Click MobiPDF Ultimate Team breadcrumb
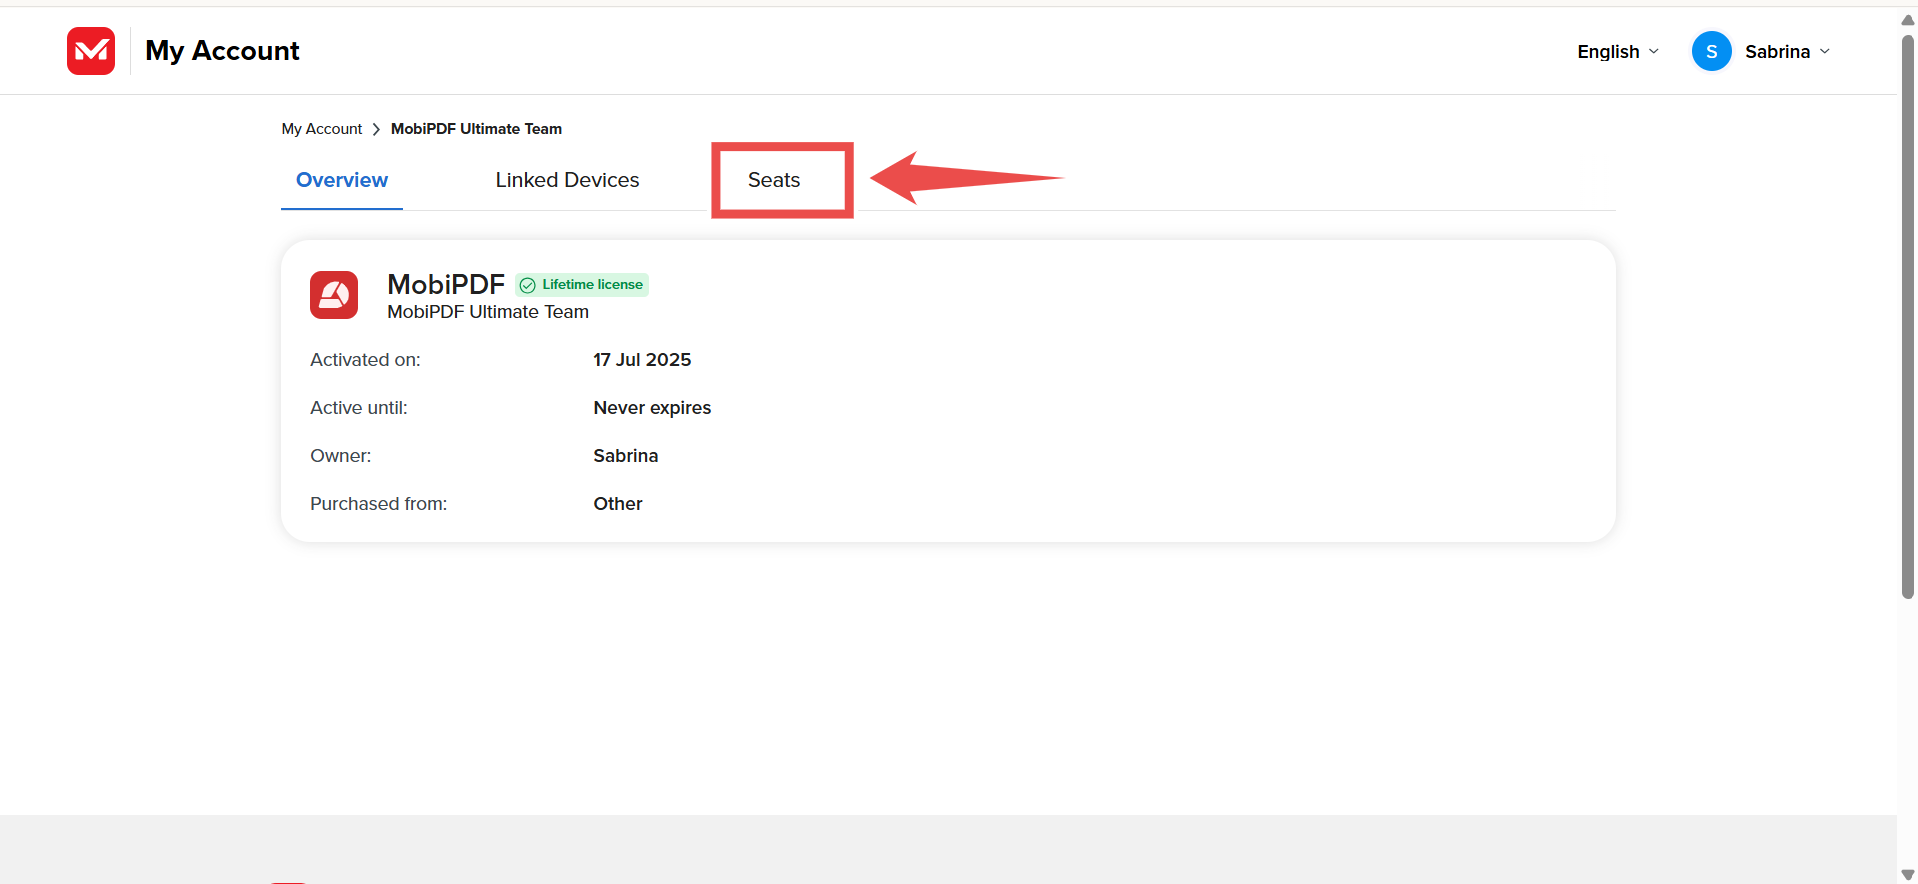The height and width of the screenshot is (884, 1918). click(x=476, y=129)
